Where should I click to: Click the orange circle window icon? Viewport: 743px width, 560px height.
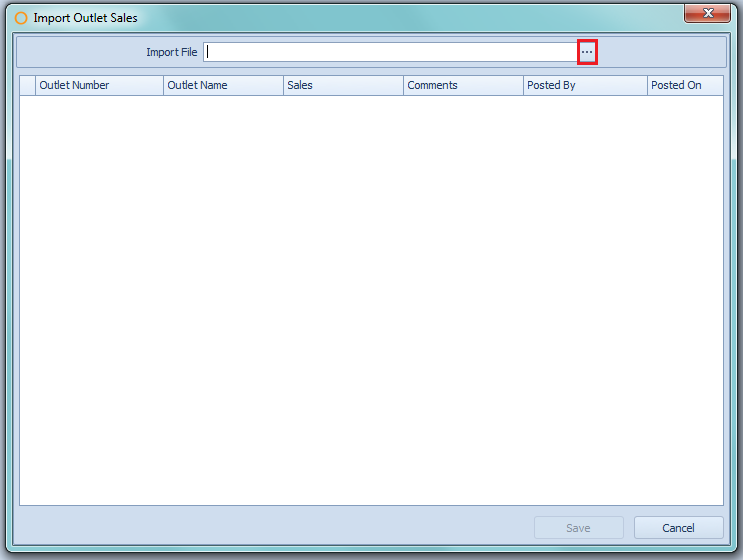21,18
